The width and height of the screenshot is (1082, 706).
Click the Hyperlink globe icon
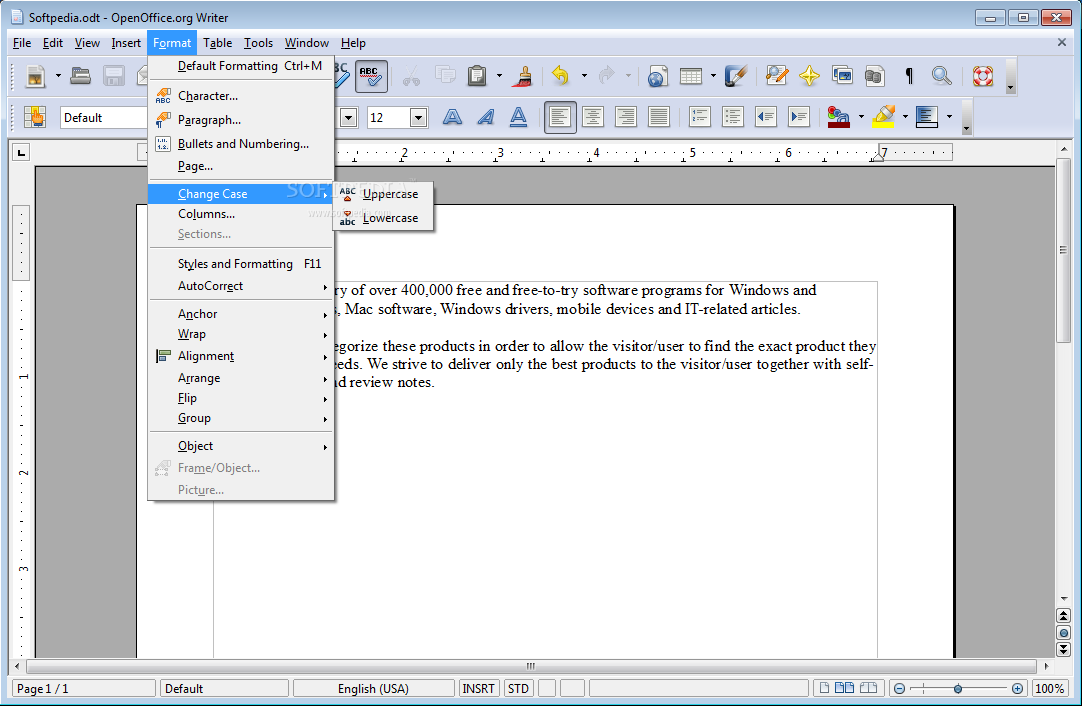click(657, 76)
